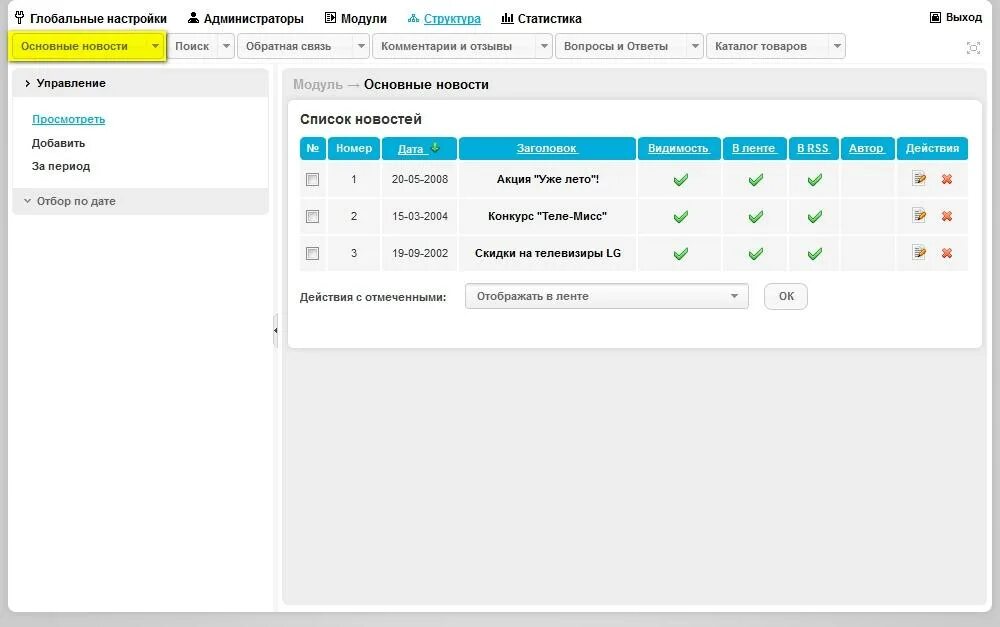Open Глобальные настройки menu

[x=91, y=18]
